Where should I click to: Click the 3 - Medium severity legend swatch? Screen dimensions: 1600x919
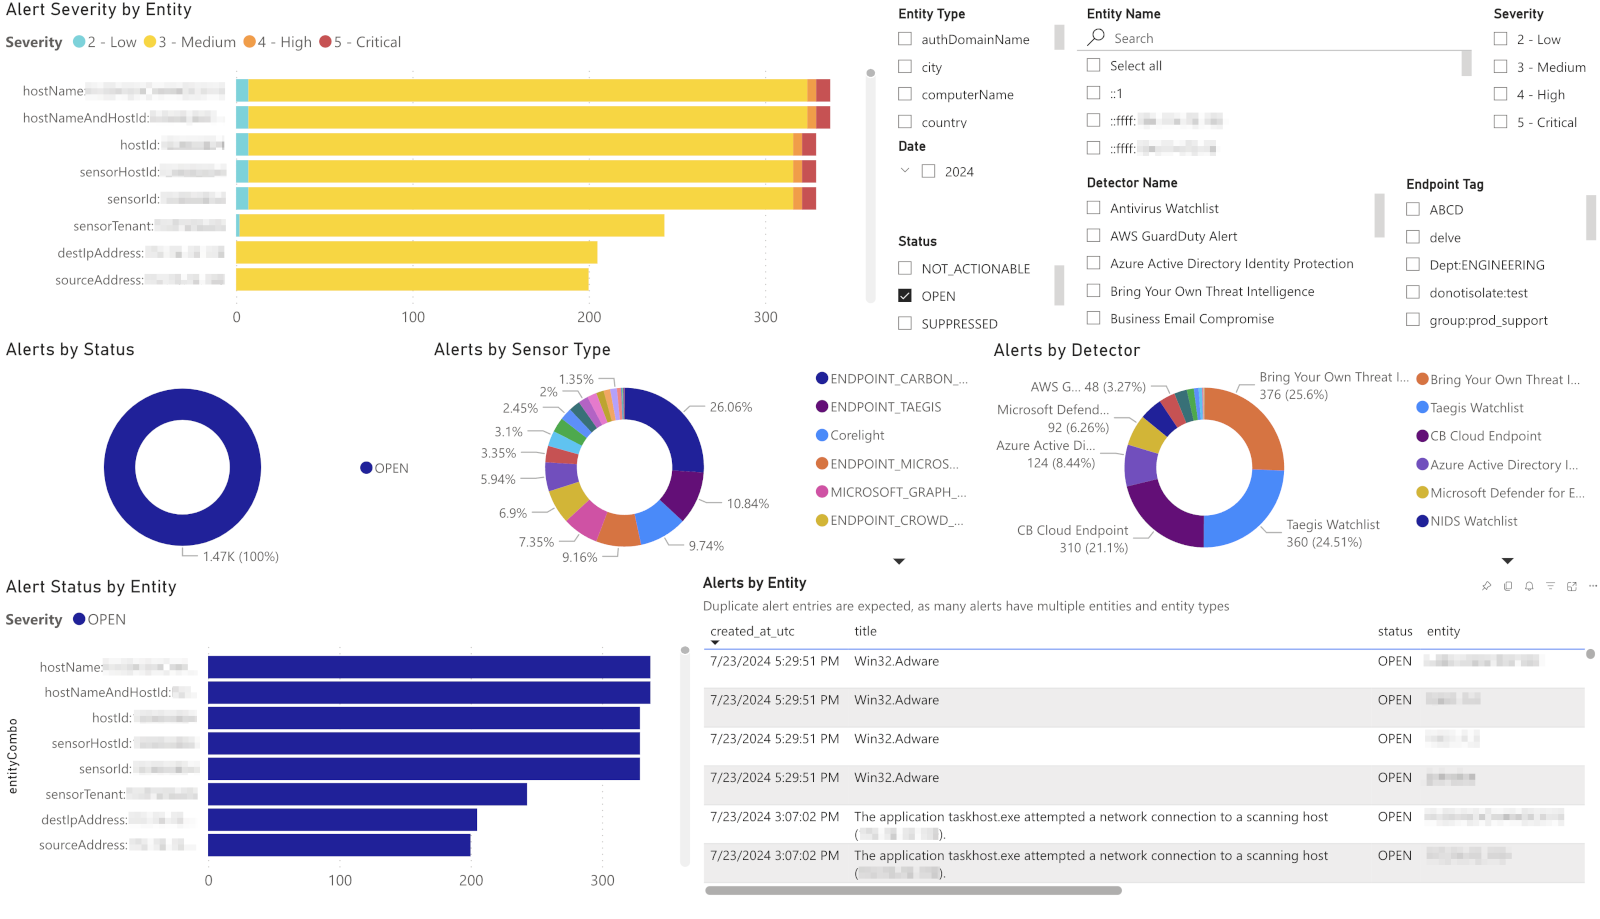pos(150,42)
